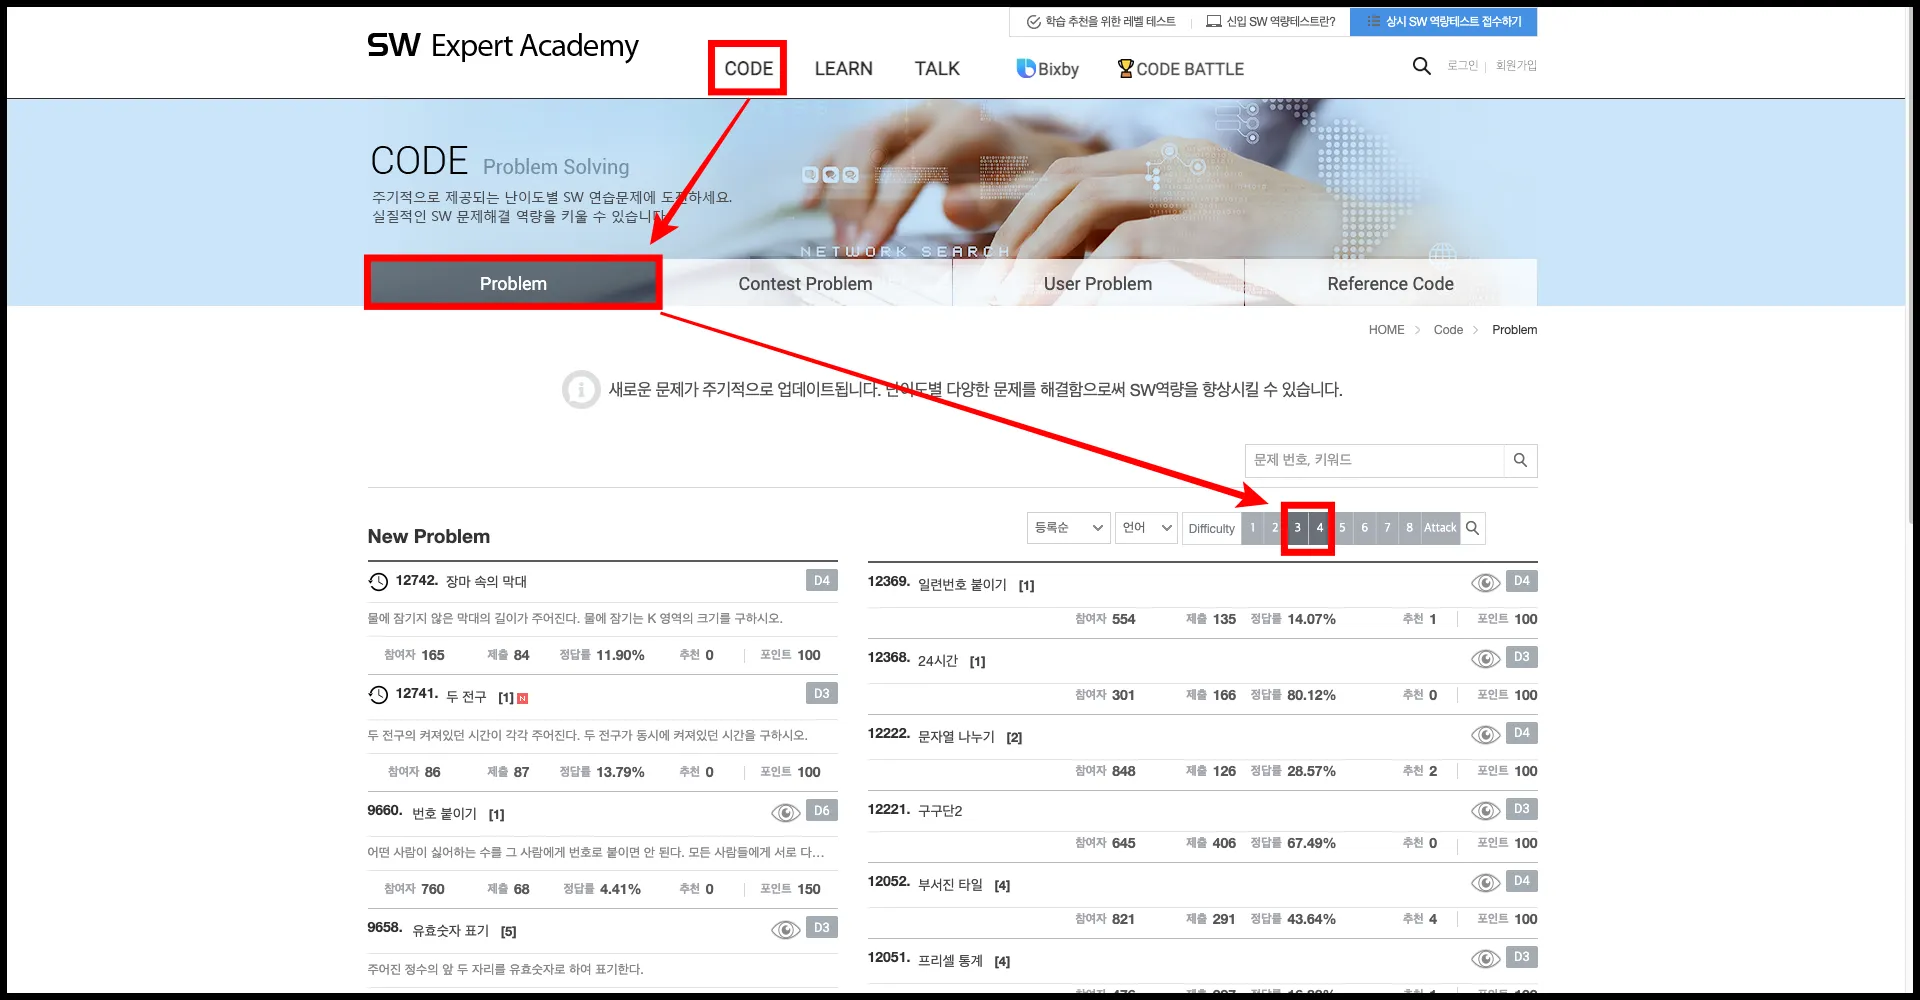Click the trophy icon for CODE BATTLE
The width and height of the screenshot is (1920, 1000).
coord(1125,68)
